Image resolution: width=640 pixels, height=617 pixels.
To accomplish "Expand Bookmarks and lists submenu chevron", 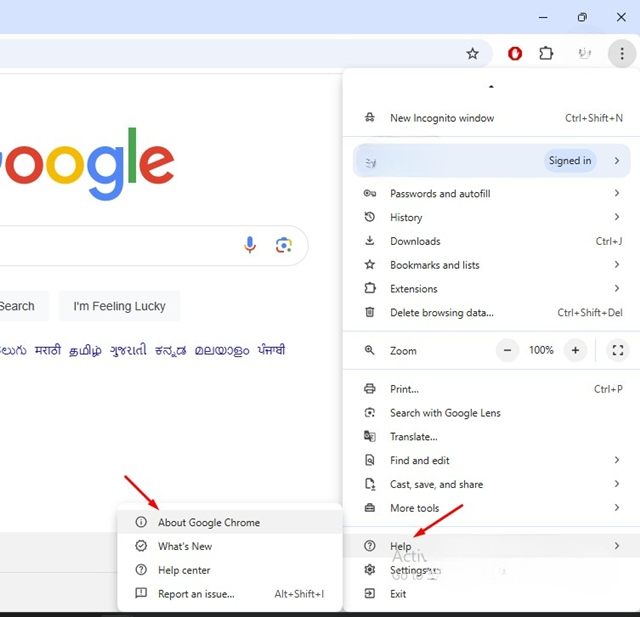I will coord(617,264).
